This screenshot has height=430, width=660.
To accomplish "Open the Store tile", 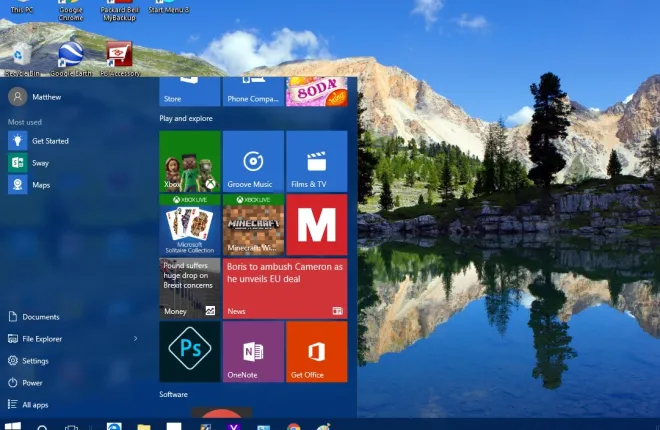I will (189, 91).
